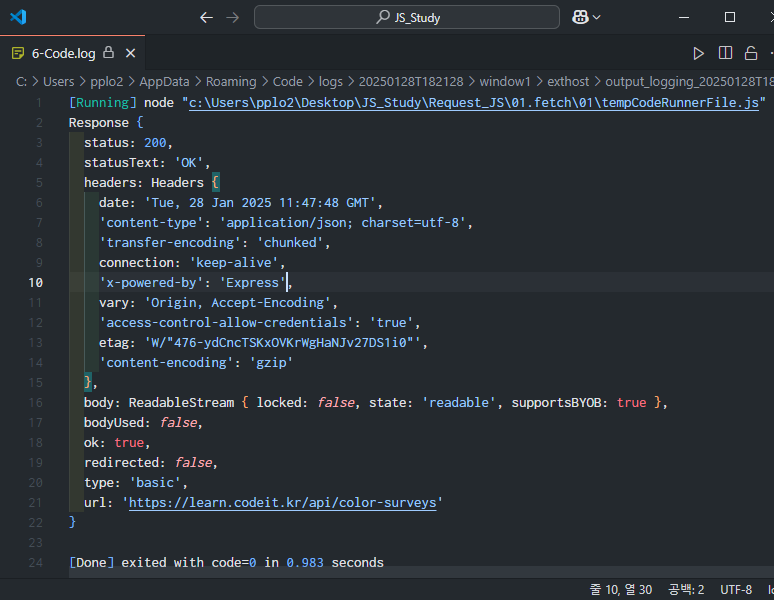The height and width of the screenshot is (600, 774).
Task: Select the 6-Code.log tab
Action: 73,53
